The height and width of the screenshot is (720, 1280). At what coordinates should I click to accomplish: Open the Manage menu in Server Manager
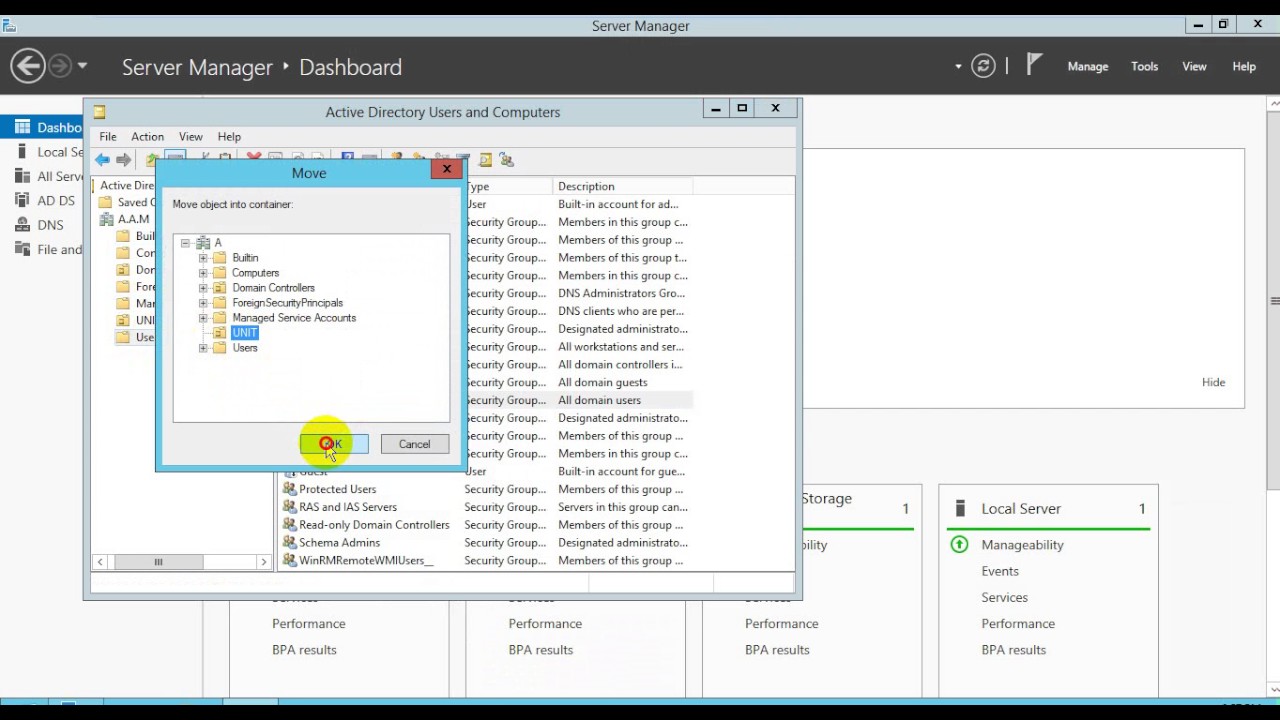click(x=1088, y=66)
